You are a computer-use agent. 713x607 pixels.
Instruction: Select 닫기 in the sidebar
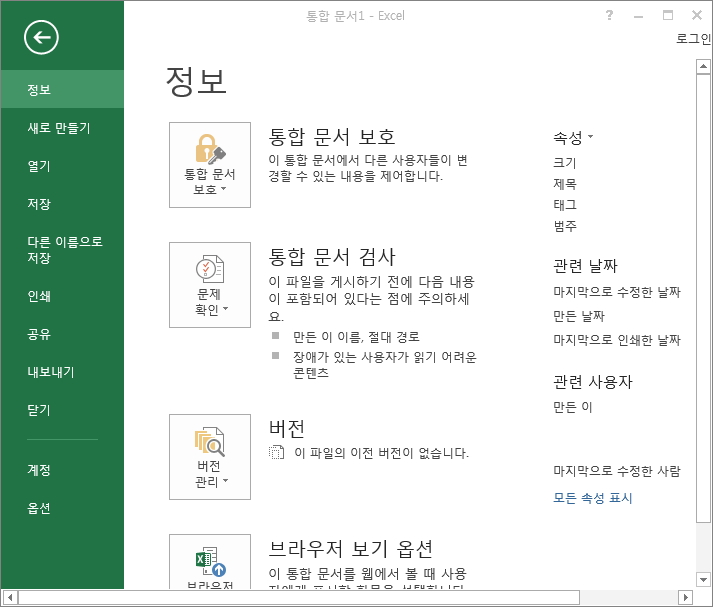tap(62, 410)
